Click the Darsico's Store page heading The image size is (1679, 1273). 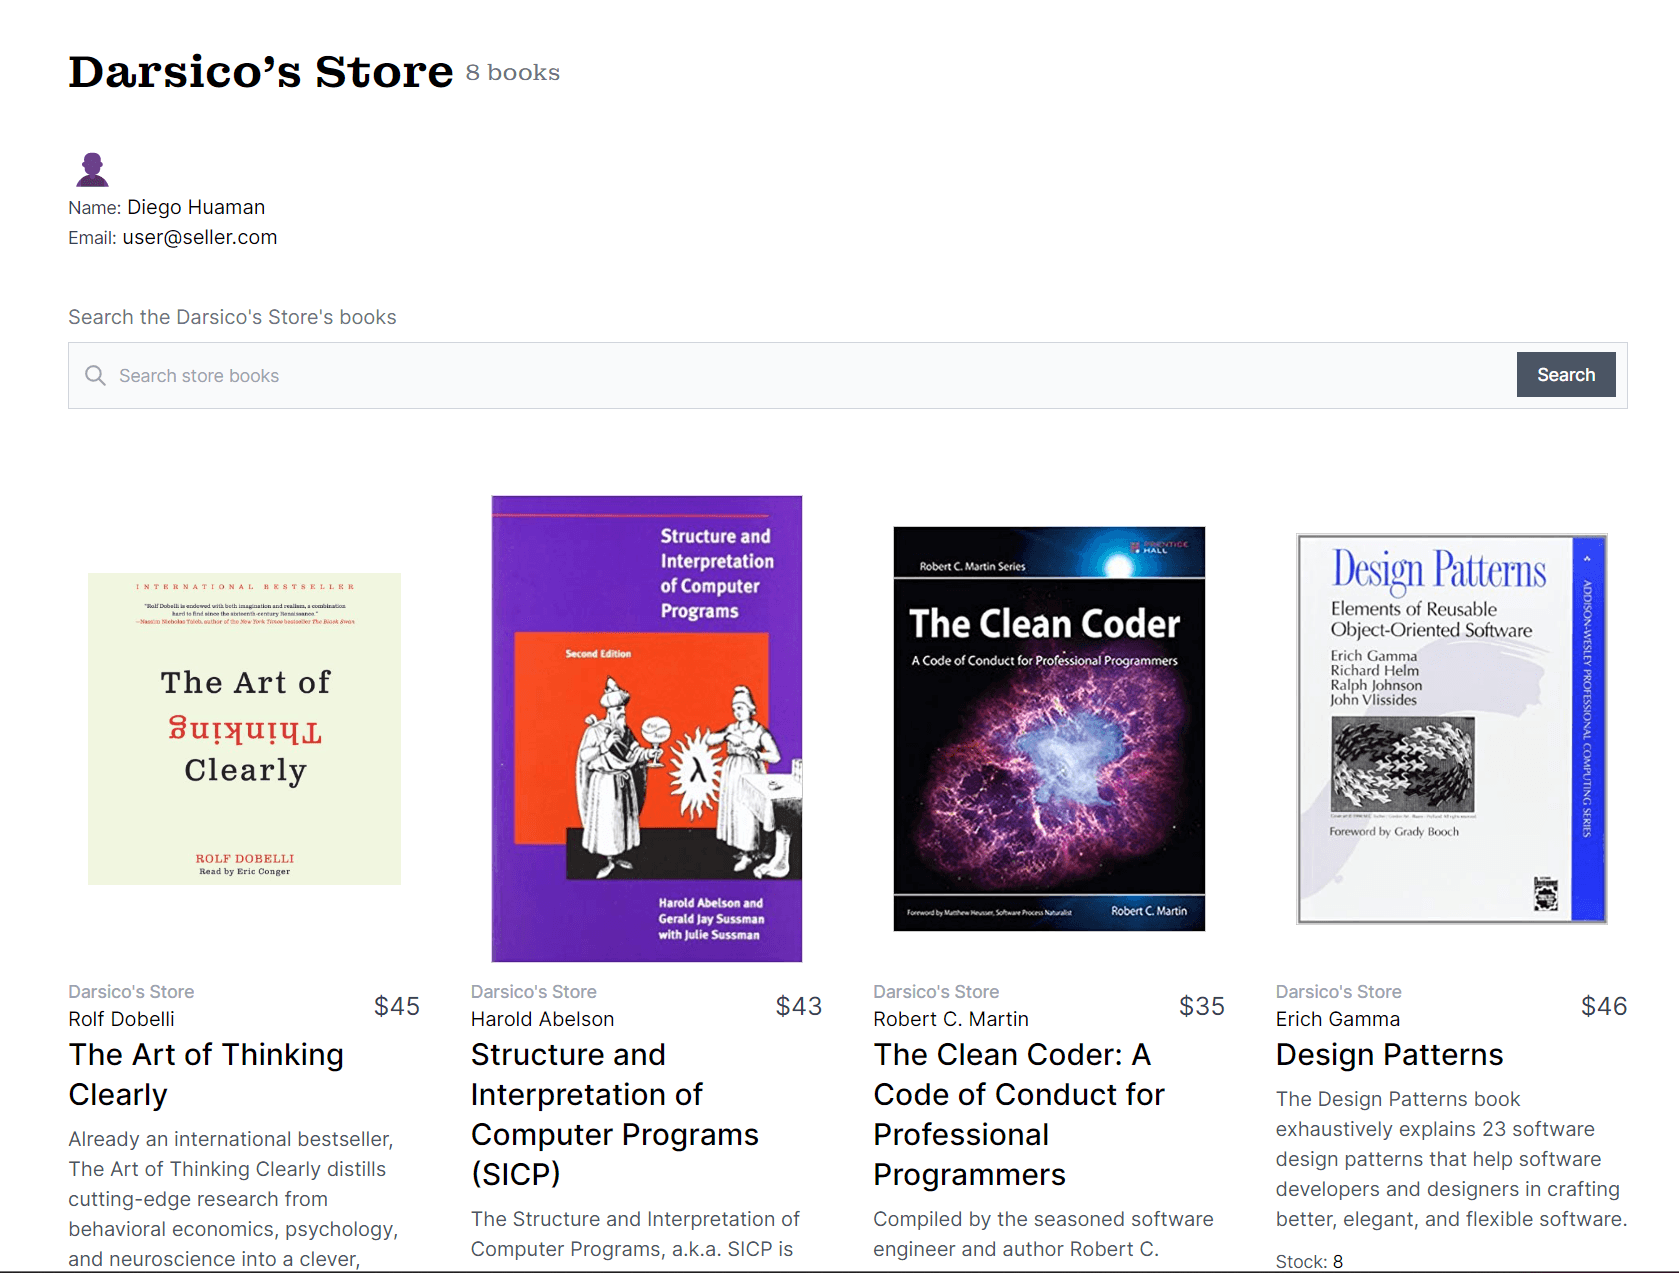pos(260,72)
